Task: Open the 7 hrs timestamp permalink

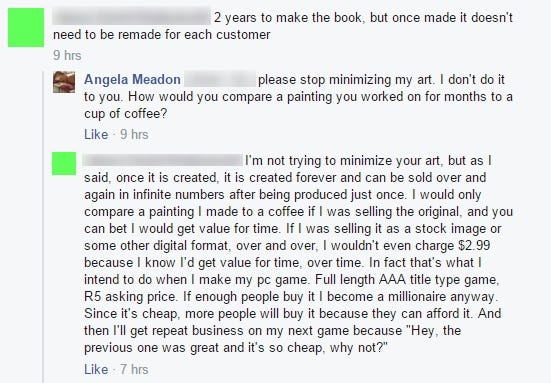Action: pos(134,369)
